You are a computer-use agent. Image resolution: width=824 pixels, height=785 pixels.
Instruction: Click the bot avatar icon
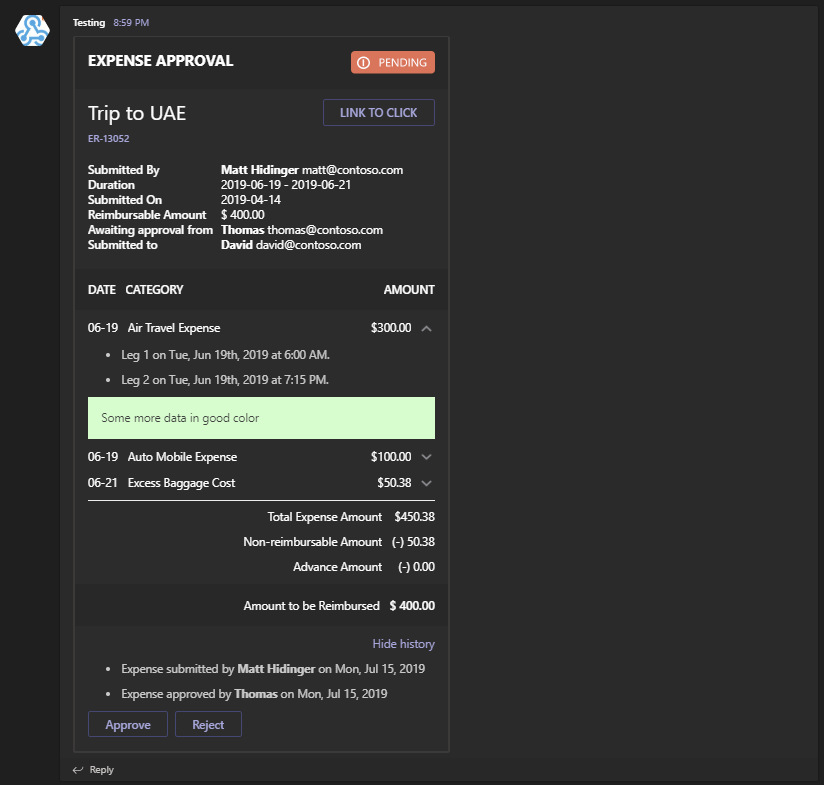[x=31, y=31]
